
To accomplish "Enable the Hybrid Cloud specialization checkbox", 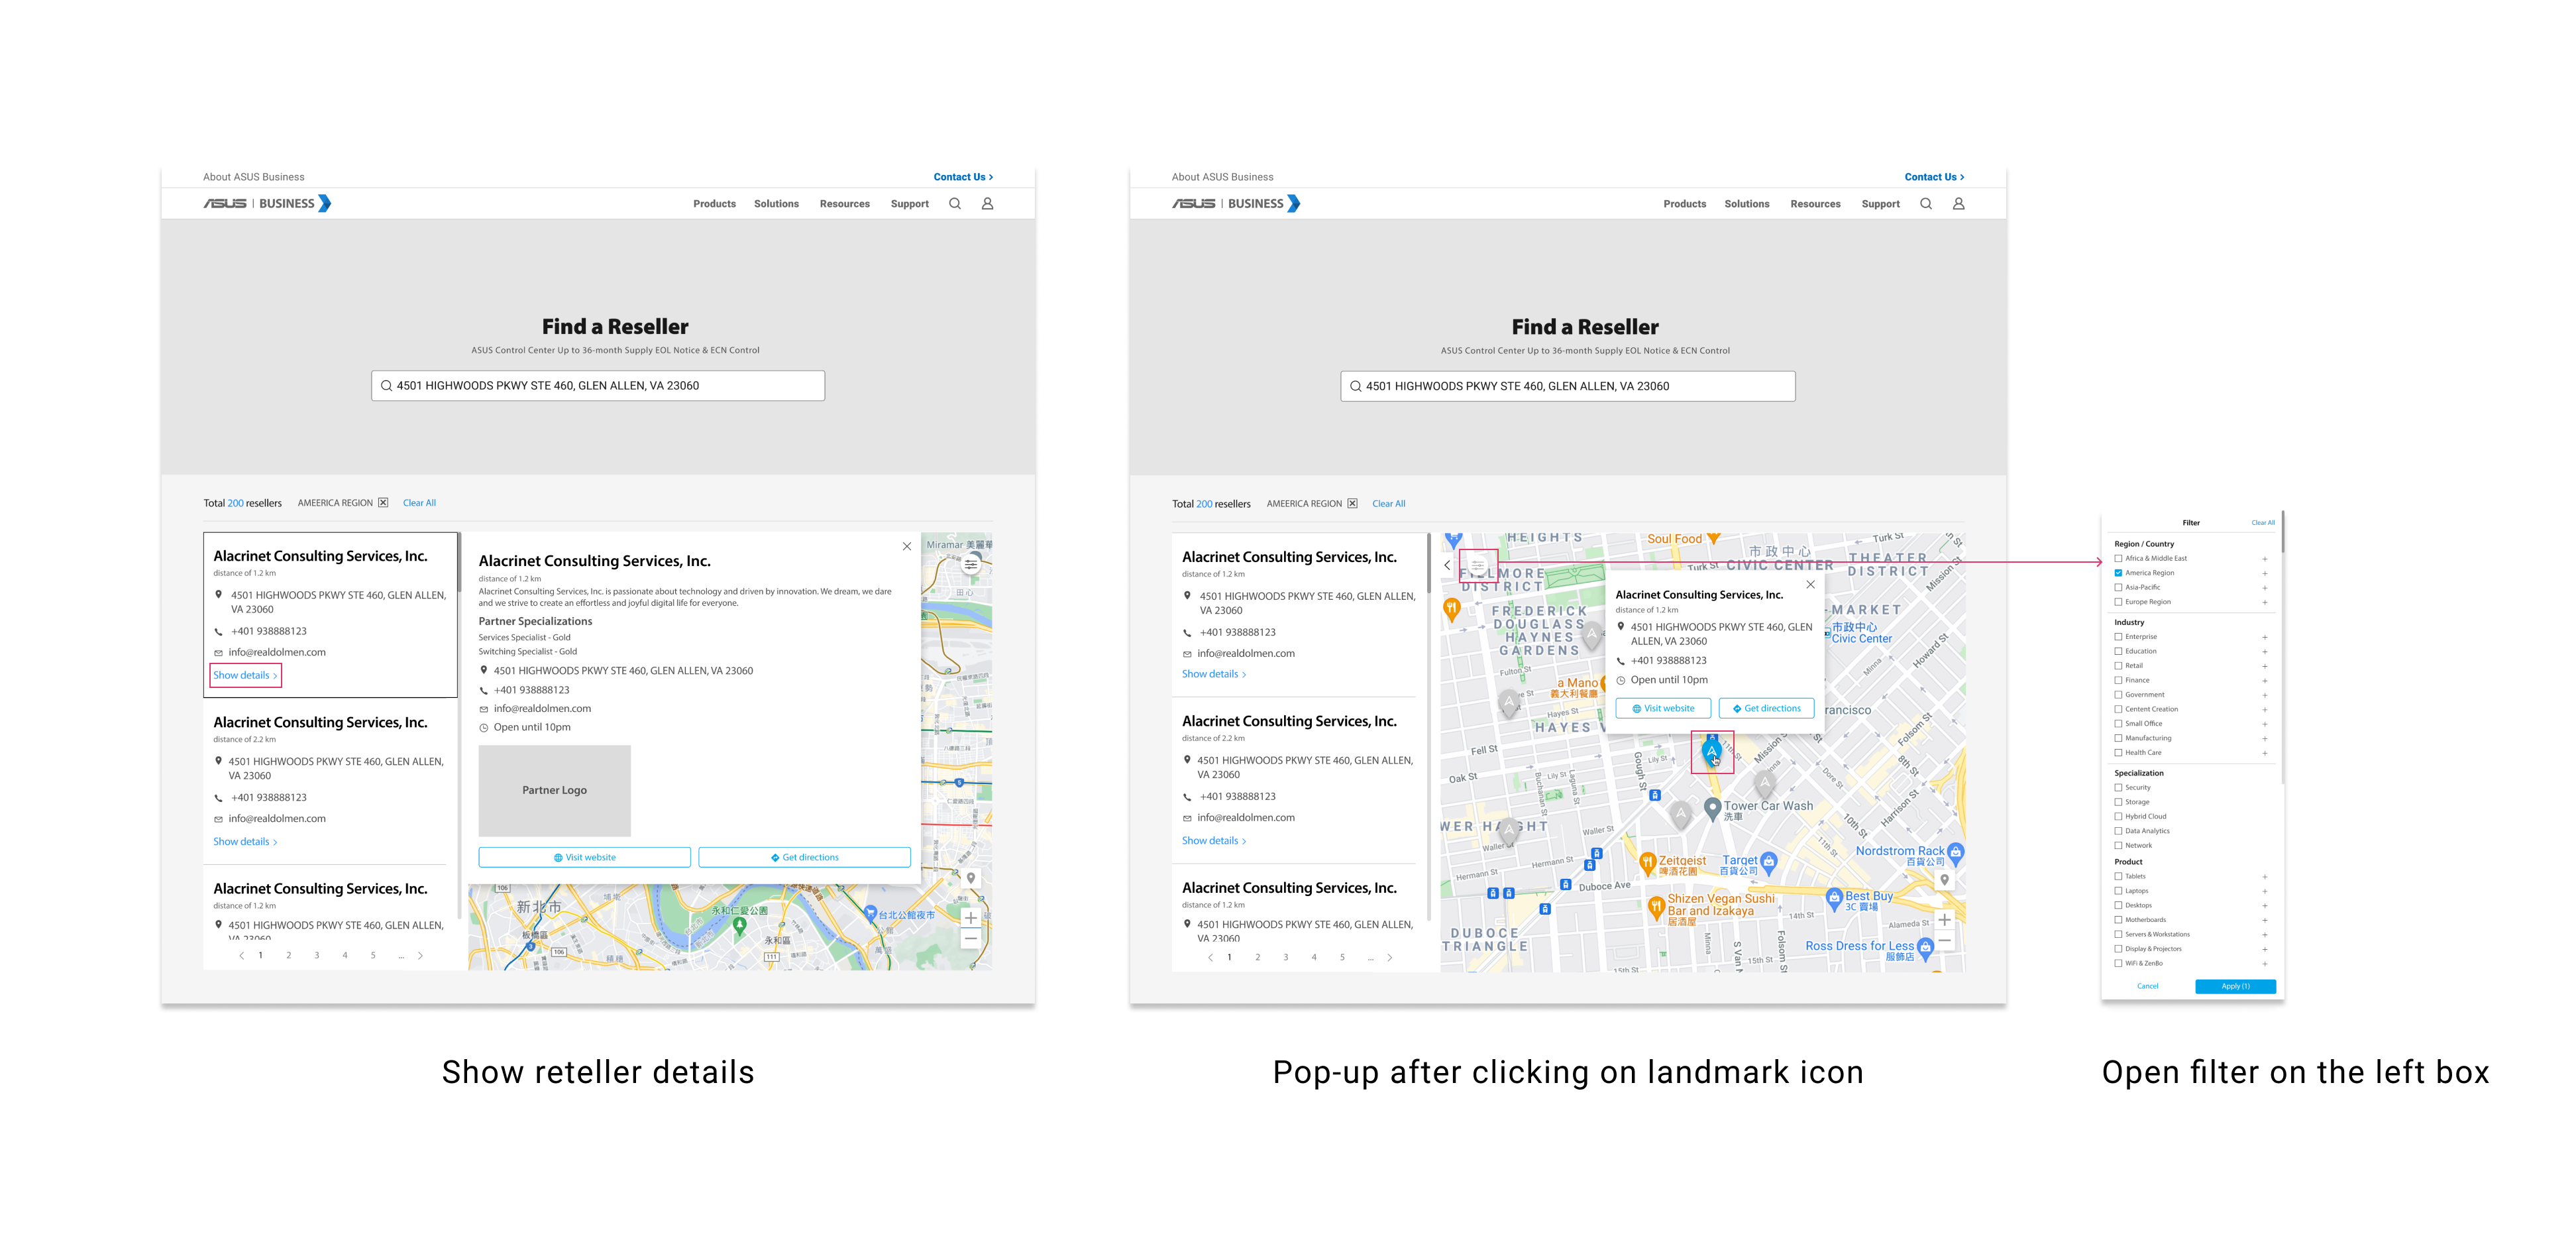I will (2118, 816).
